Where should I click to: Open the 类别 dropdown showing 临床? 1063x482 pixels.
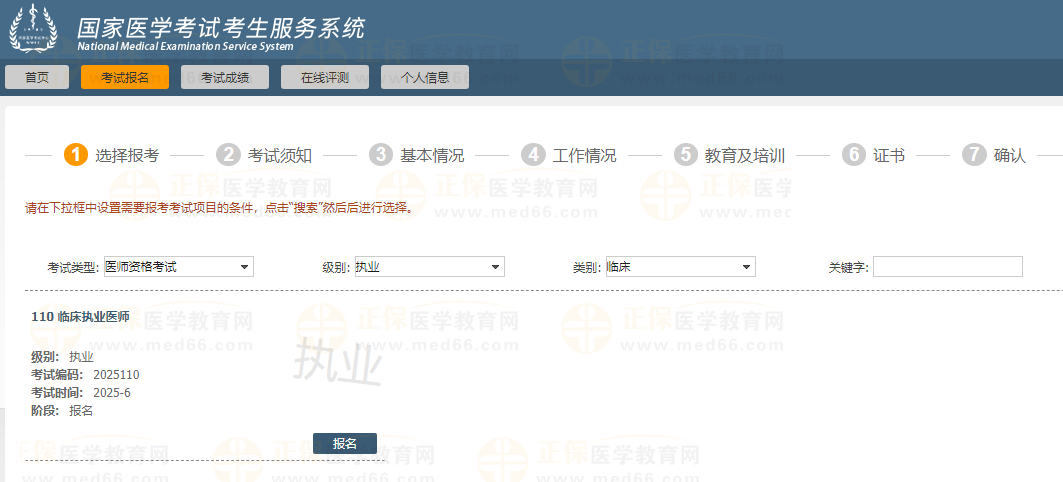coord(680,267)
